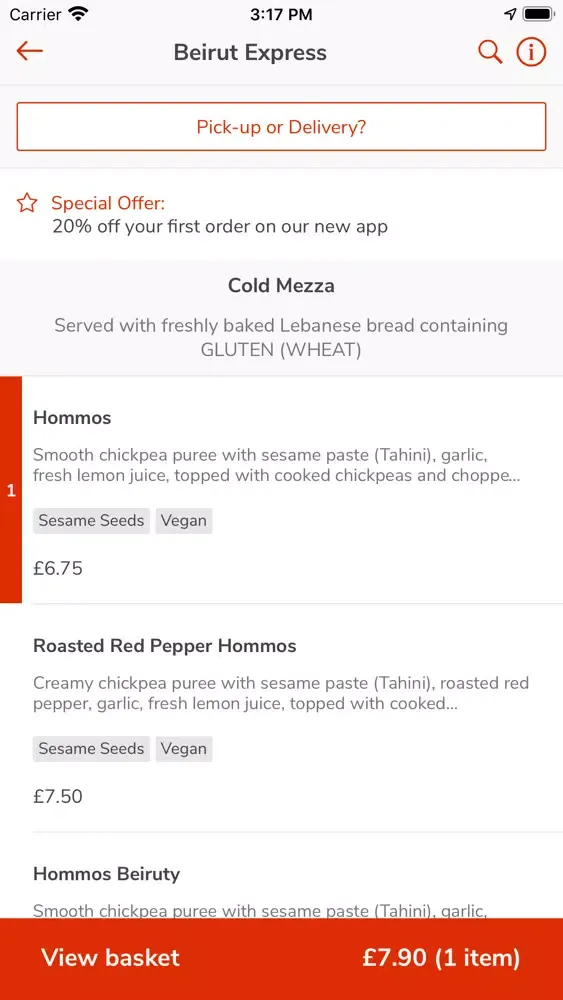Open the search magnifier icon
The height and width of the screenshot is (1000, 563).
pyautogui.click(x=490, y=52)
